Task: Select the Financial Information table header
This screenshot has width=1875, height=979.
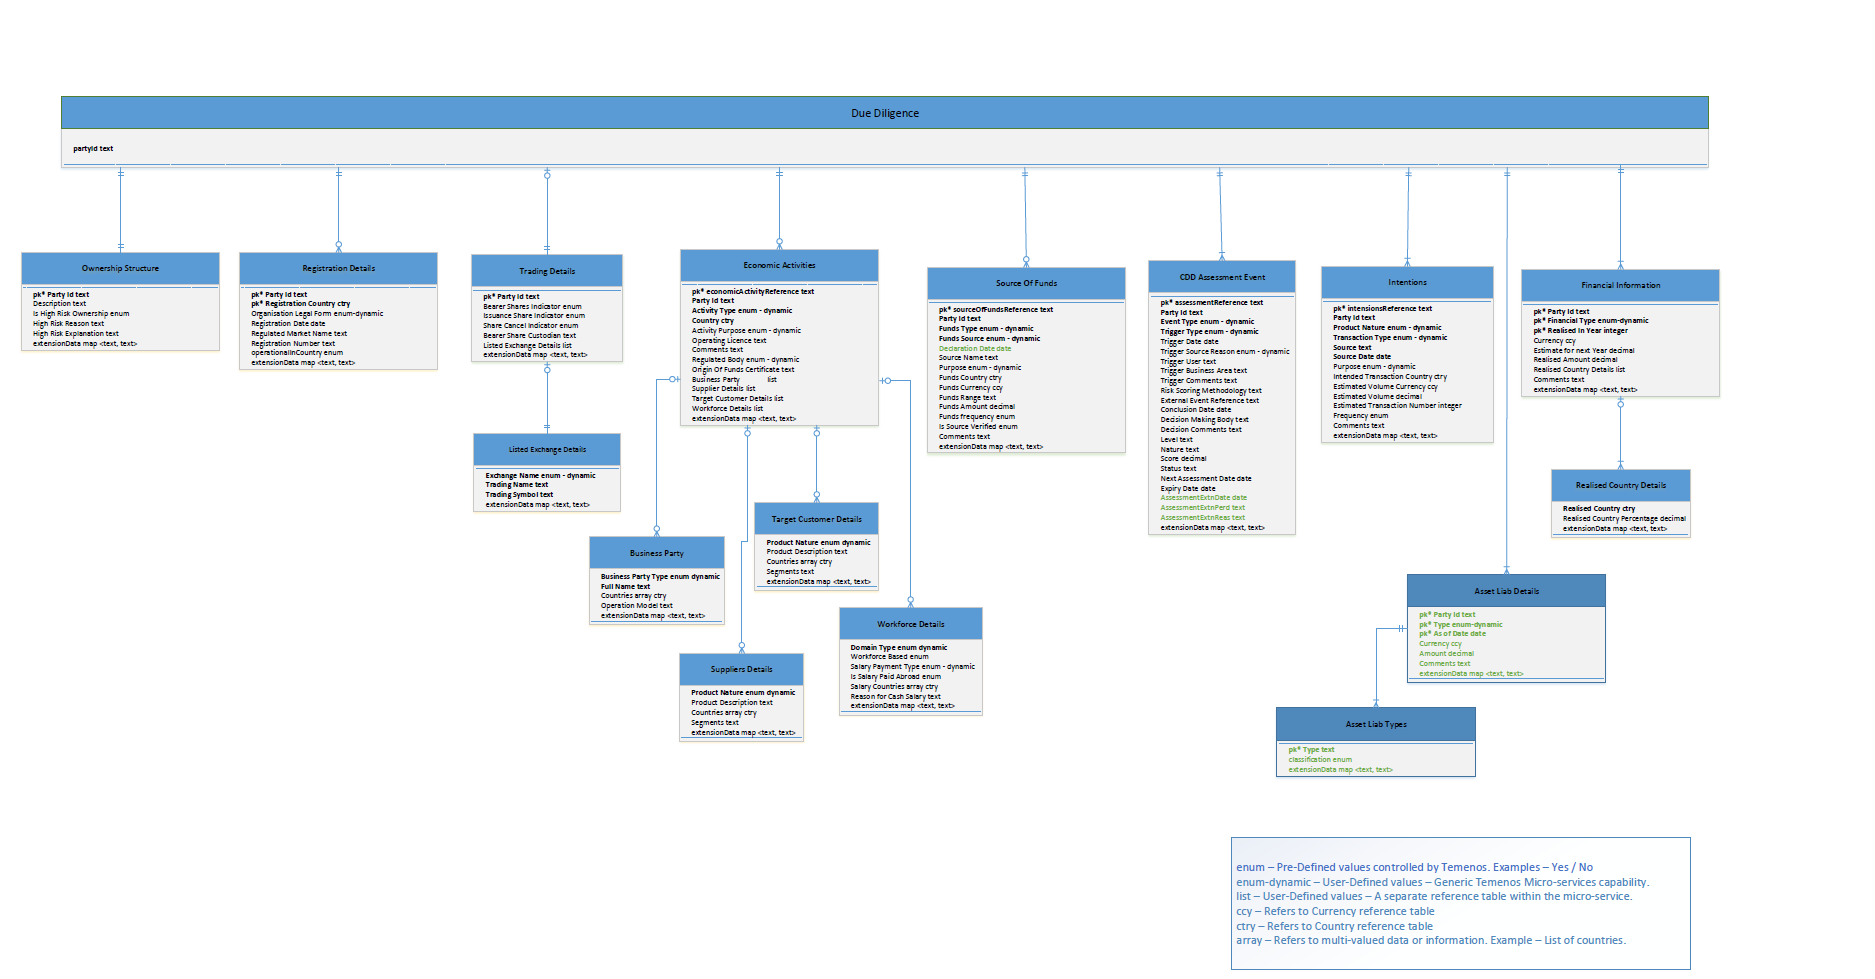Action: pos(1620,285)
